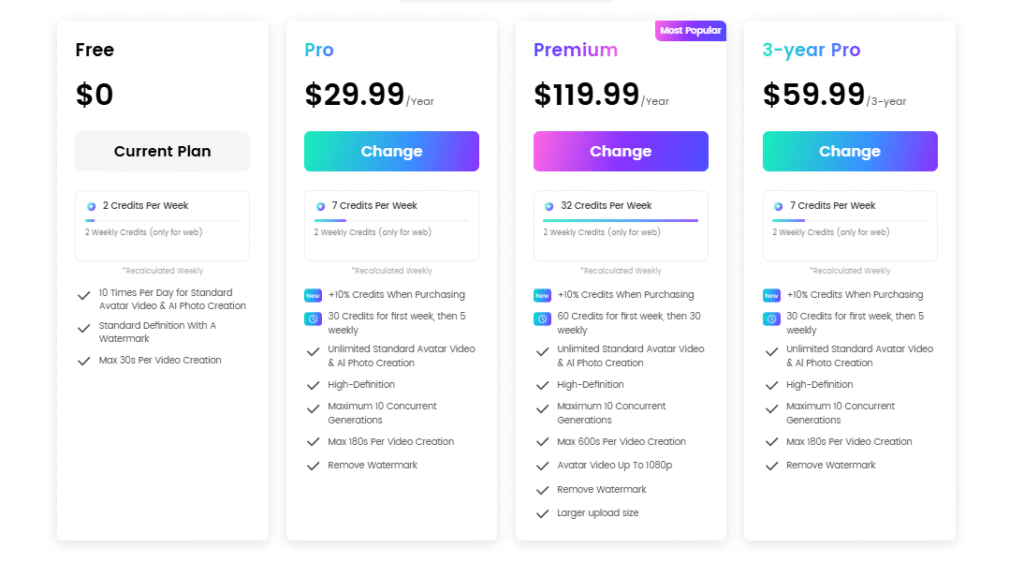
Task: Click the Pro plan 'New' badge icon
Action: pos(313,295)
